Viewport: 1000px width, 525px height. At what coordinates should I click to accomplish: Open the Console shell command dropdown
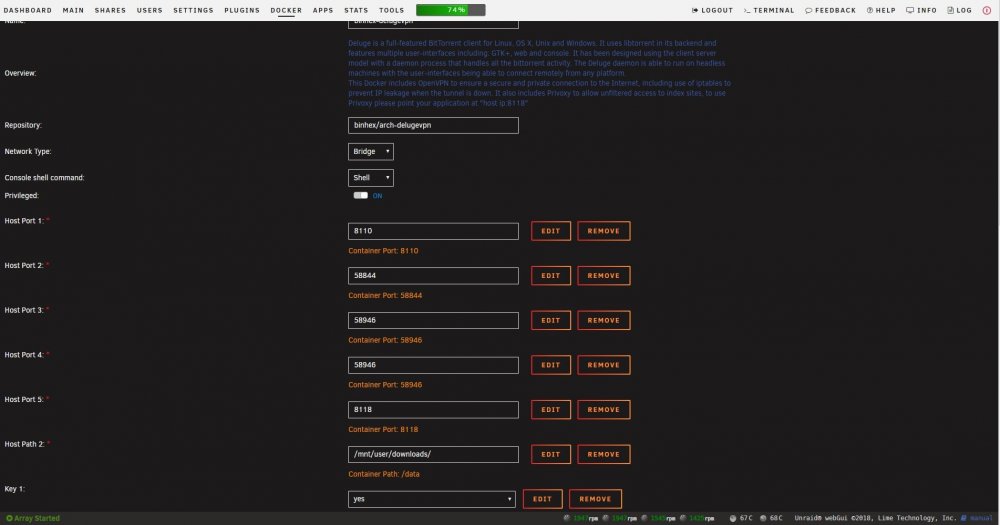[x=371, y=177]
